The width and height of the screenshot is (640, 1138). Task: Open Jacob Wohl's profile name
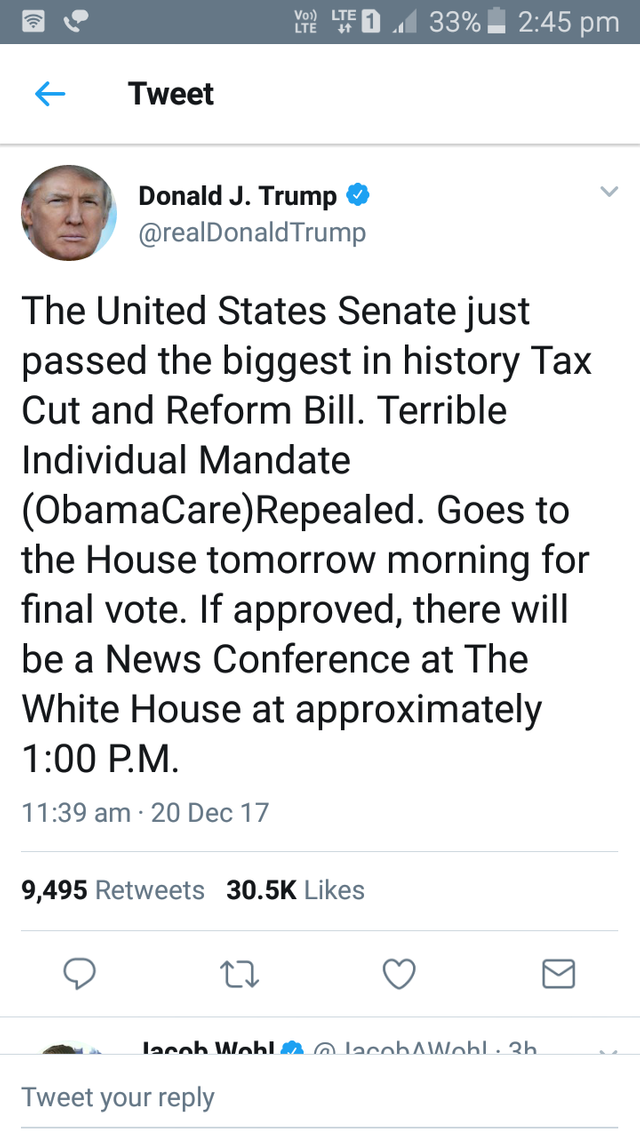click(x=208, y=1048)
